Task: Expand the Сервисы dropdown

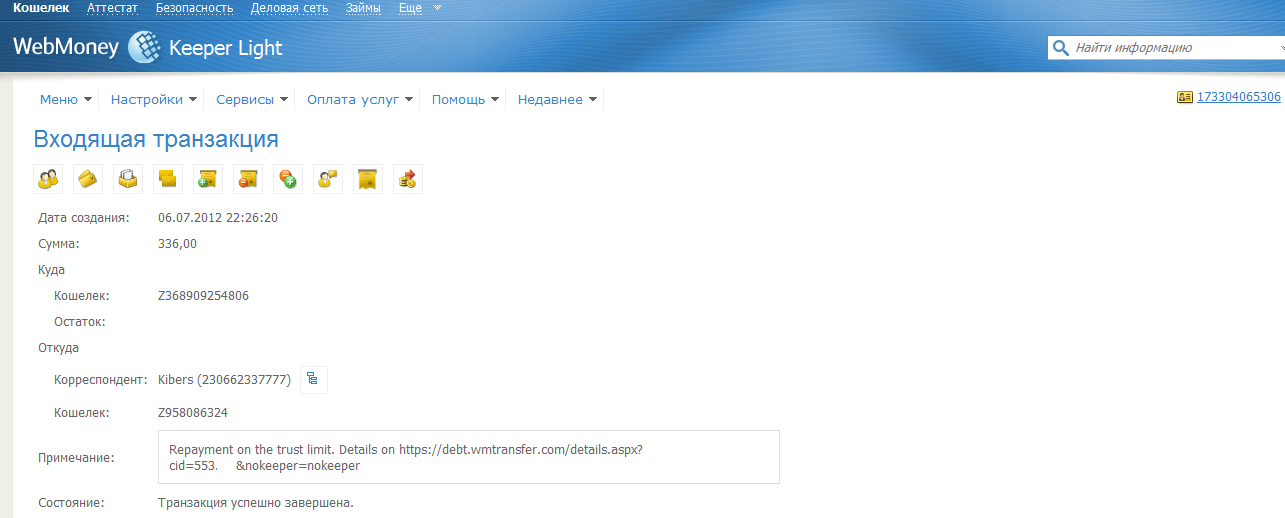Action: 252,99
